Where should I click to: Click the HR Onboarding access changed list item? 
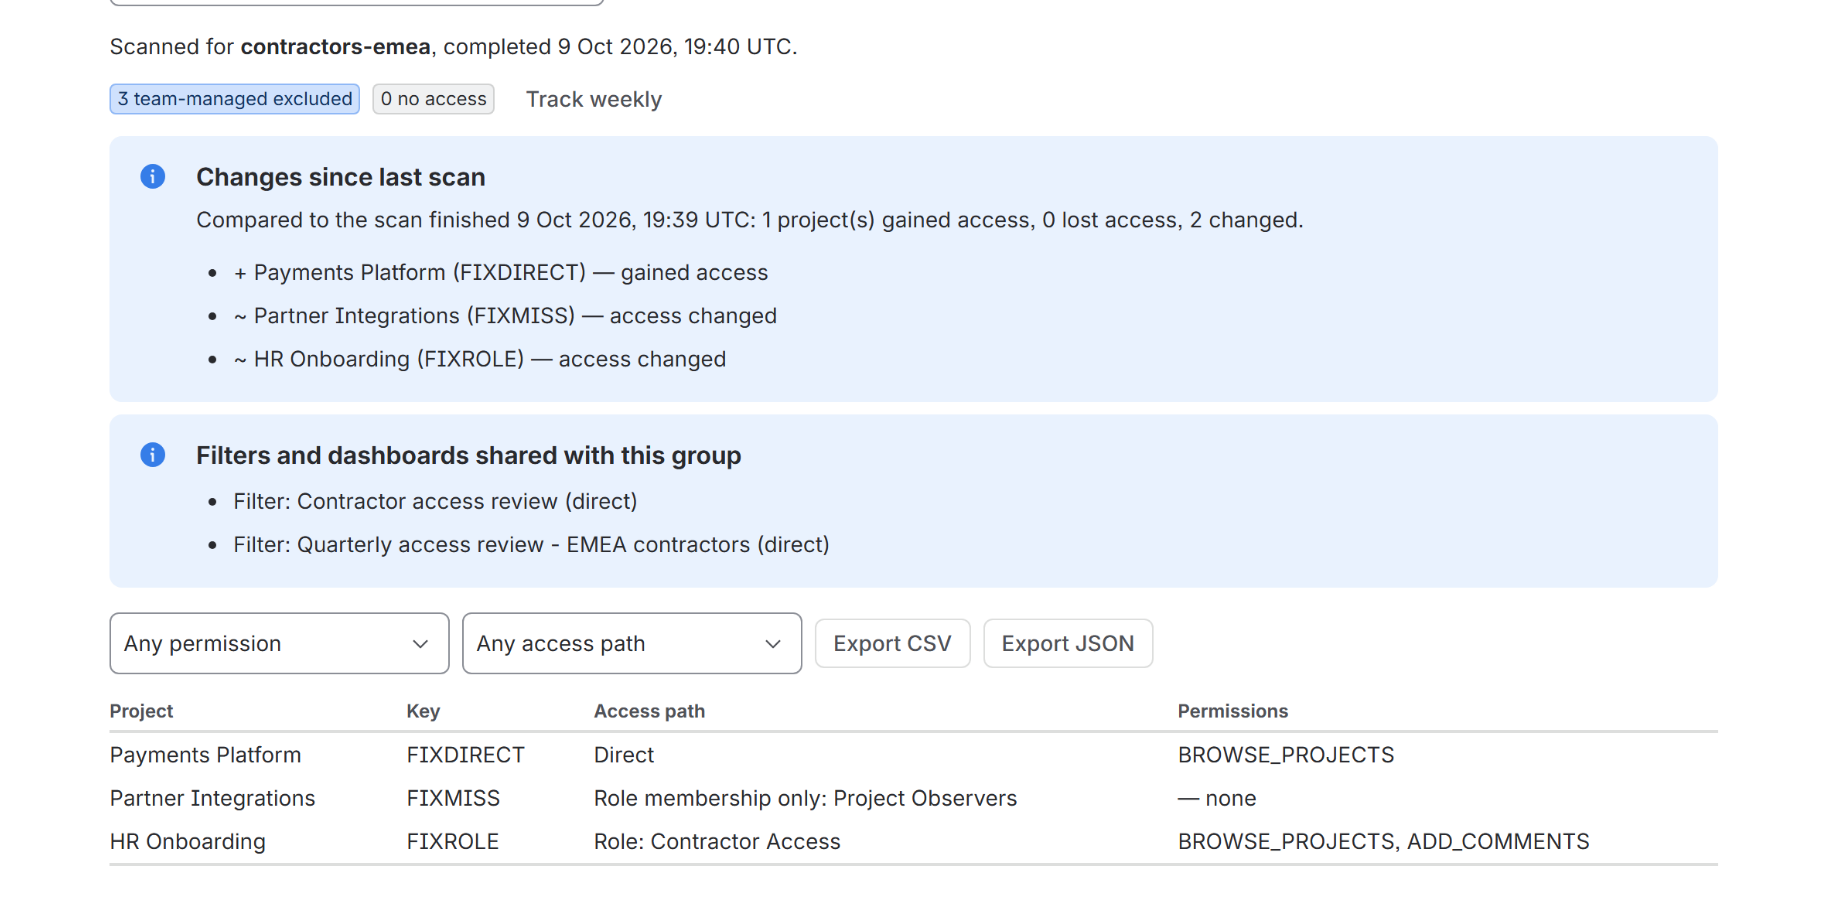click(x=480, y=359)
